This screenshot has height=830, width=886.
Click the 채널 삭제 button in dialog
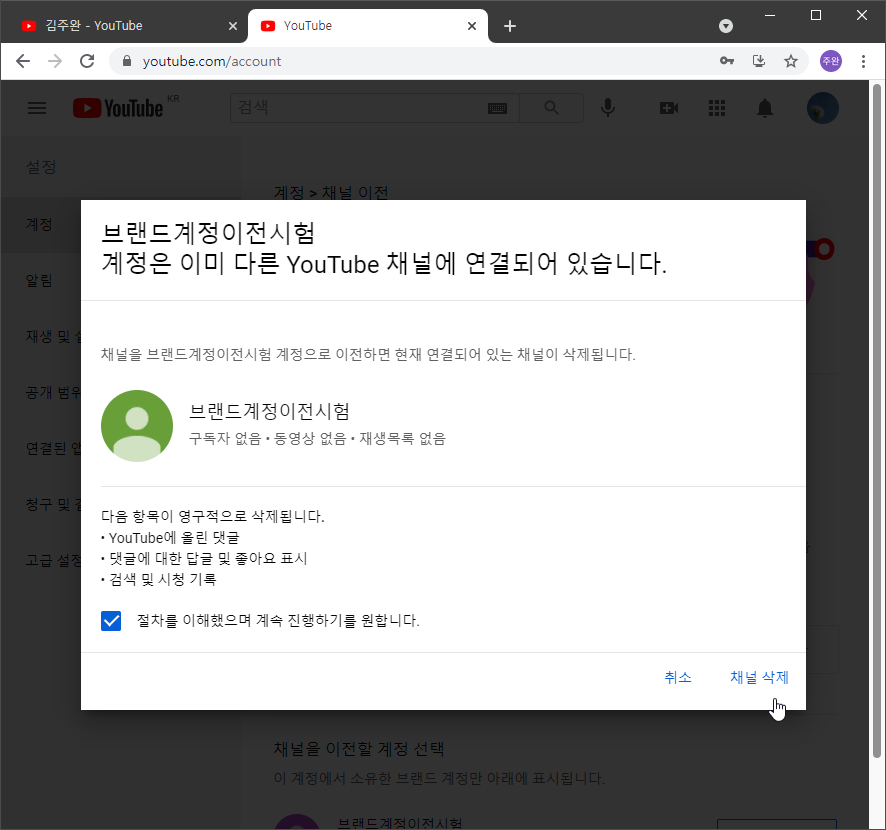(x=759, y=677)
